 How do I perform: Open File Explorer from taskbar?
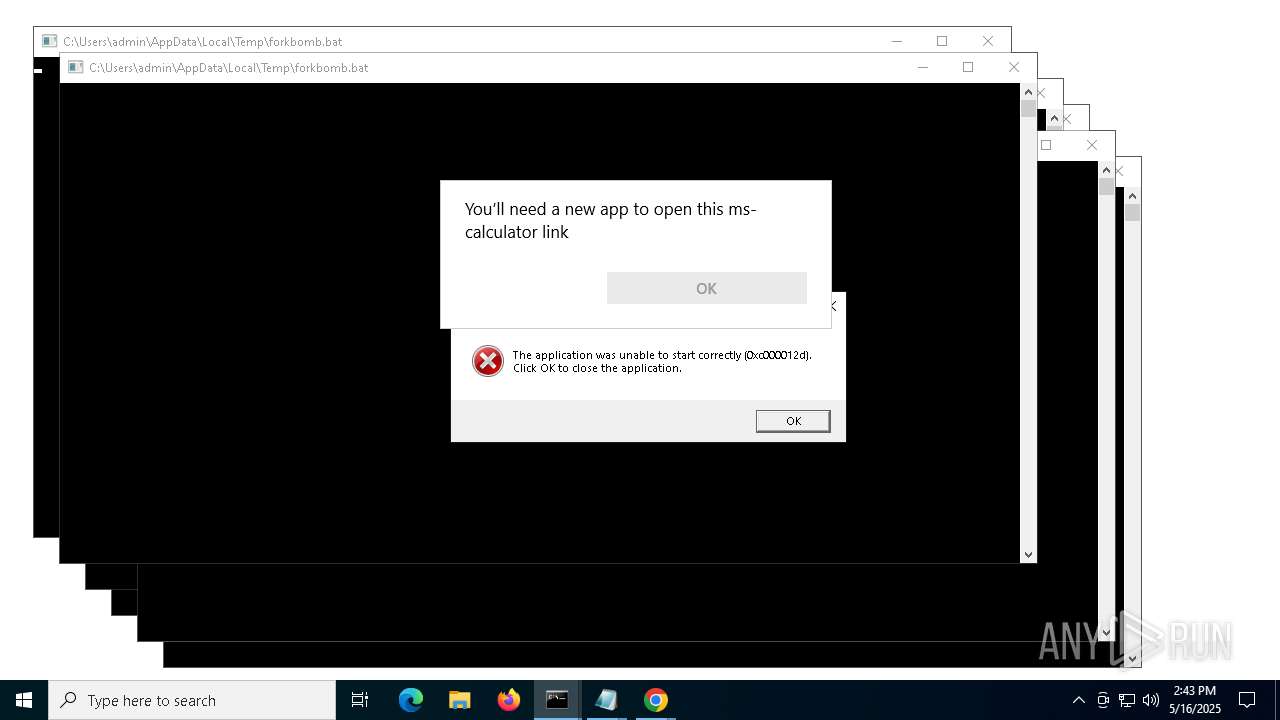[x=459, y=700]
